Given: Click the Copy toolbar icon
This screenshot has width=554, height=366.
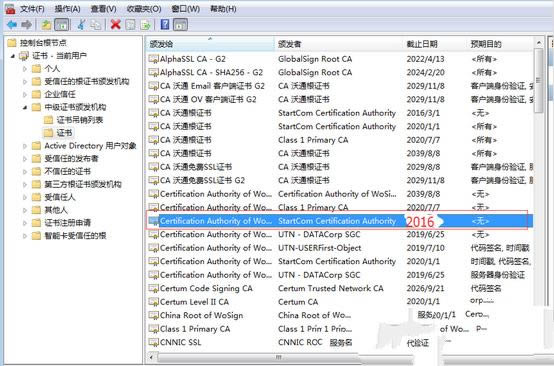Looking at the screenshot, I should pos(95,25).
